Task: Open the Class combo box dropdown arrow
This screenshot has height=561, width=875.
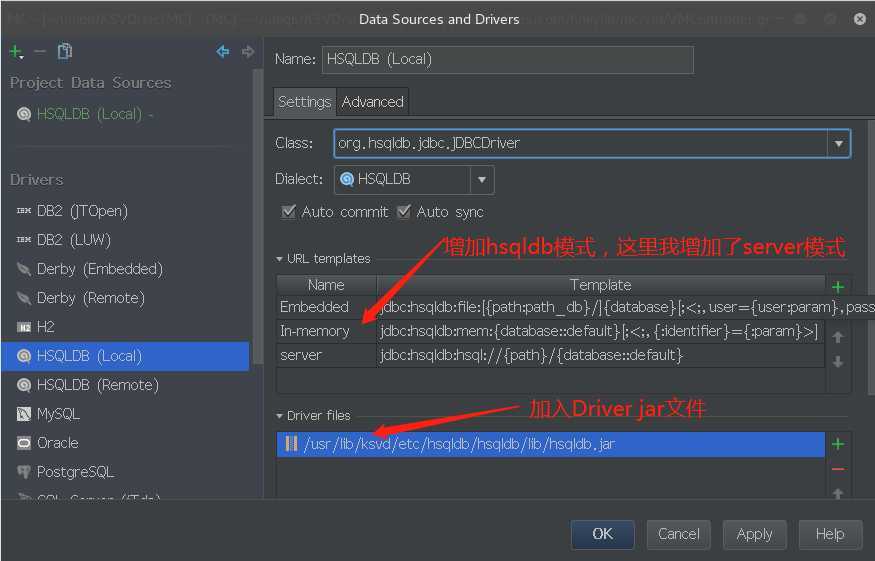Action: 838,143
